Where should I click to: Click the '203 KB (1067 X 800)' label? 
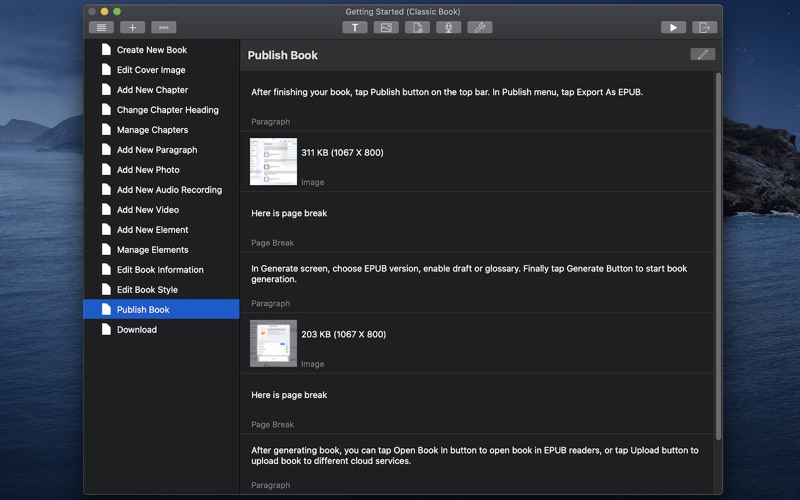pyautogui.click(x=343, y=334)
